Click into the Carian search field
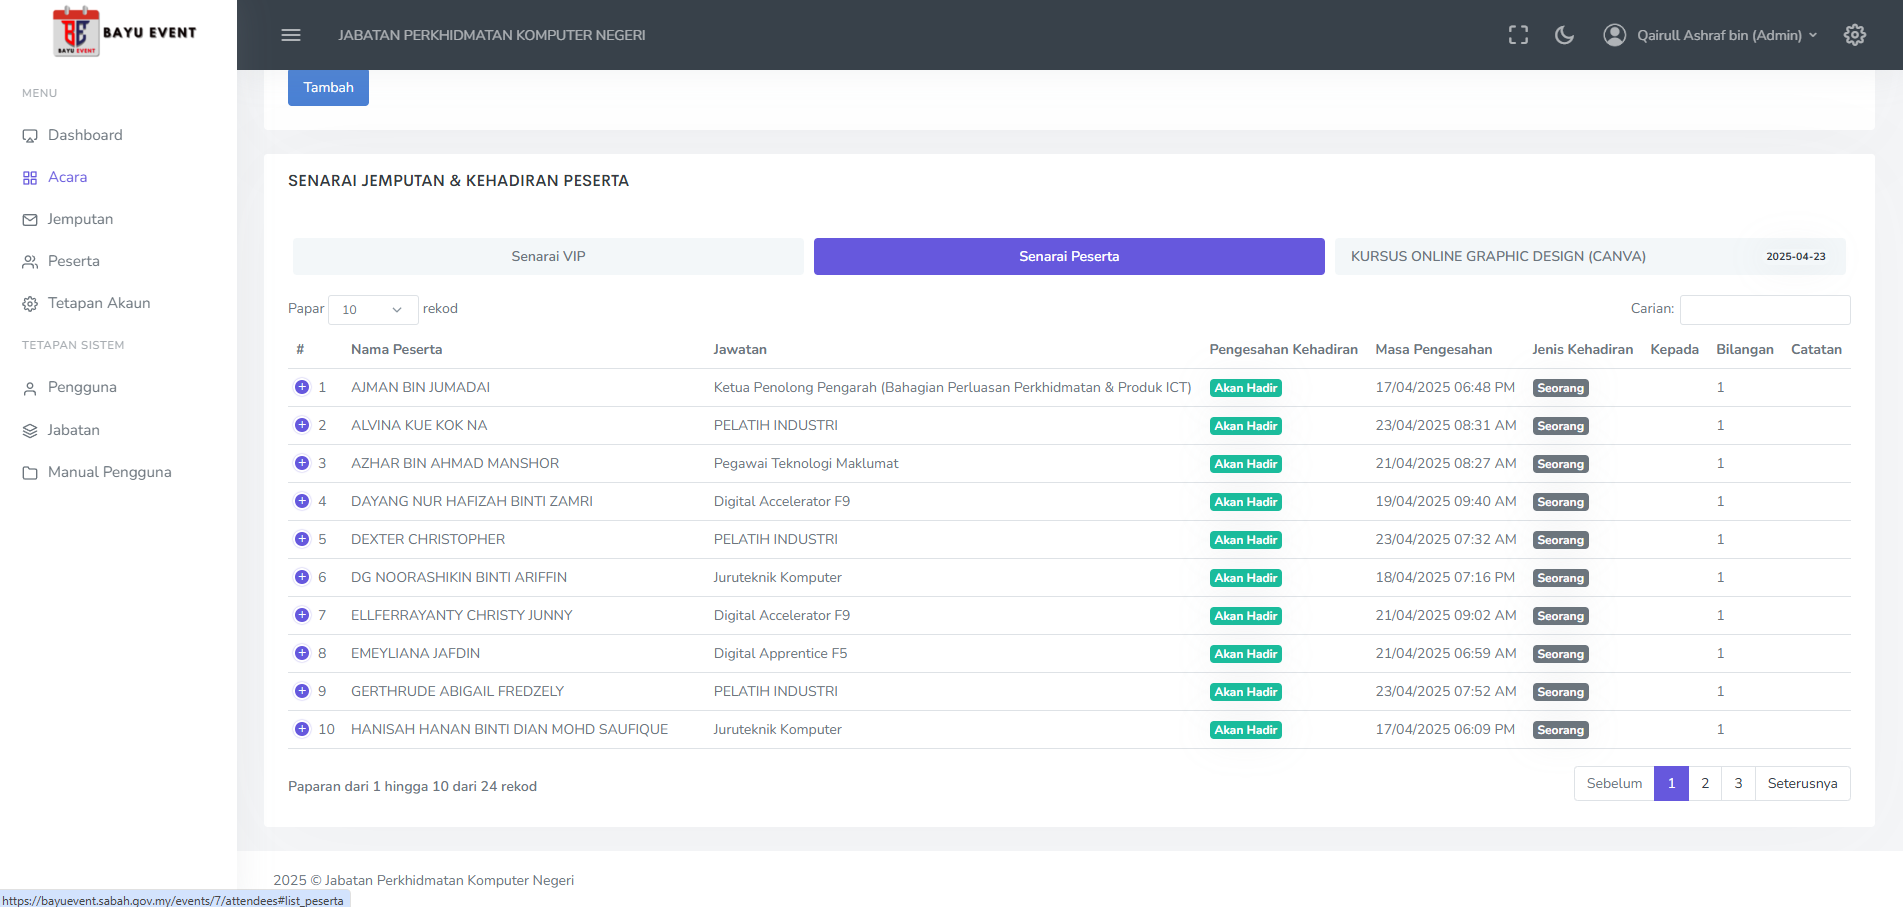The image size is (1903, 907). 1764,310
